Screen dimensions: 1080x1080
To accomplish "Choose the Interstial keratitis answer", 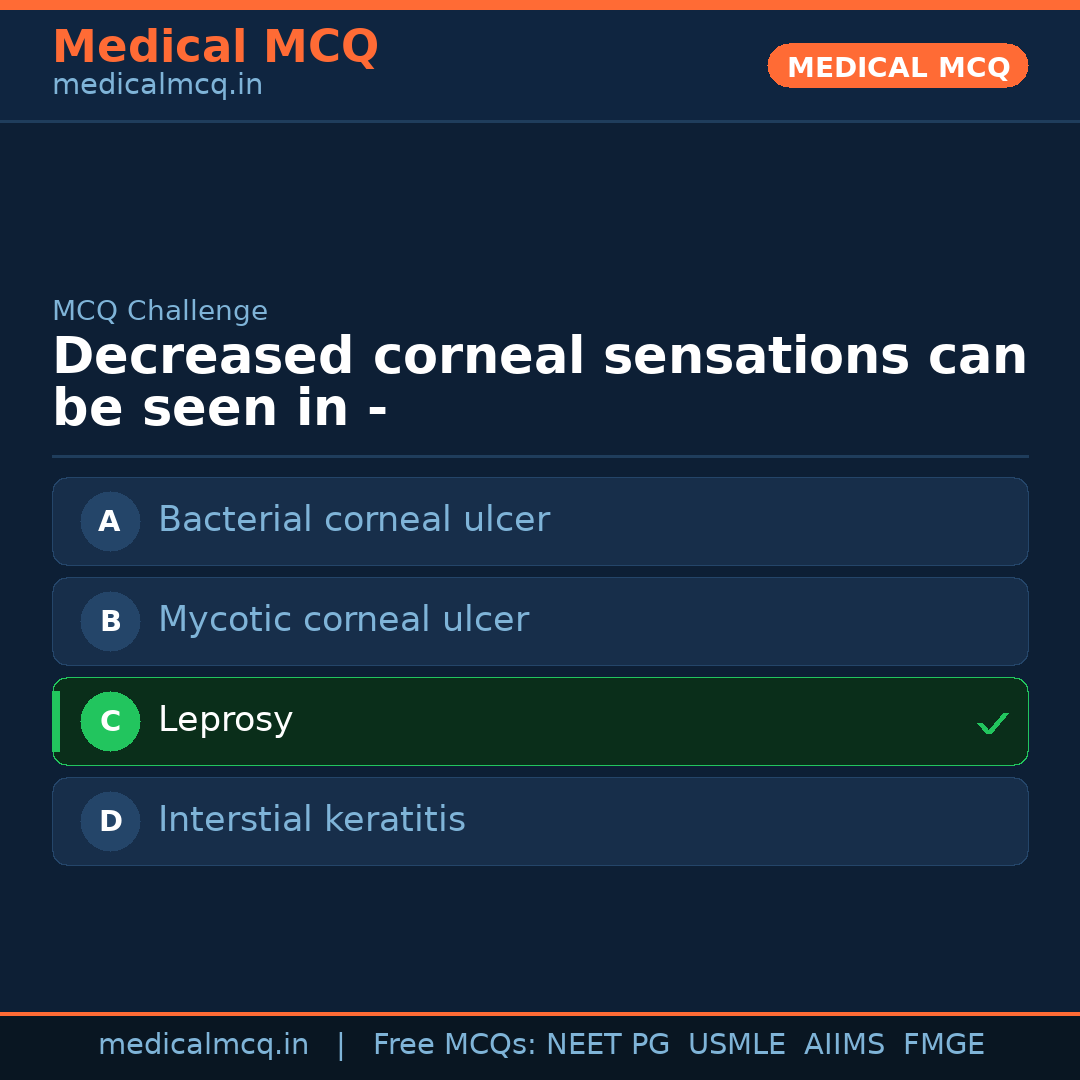I will tap(311, 820).
